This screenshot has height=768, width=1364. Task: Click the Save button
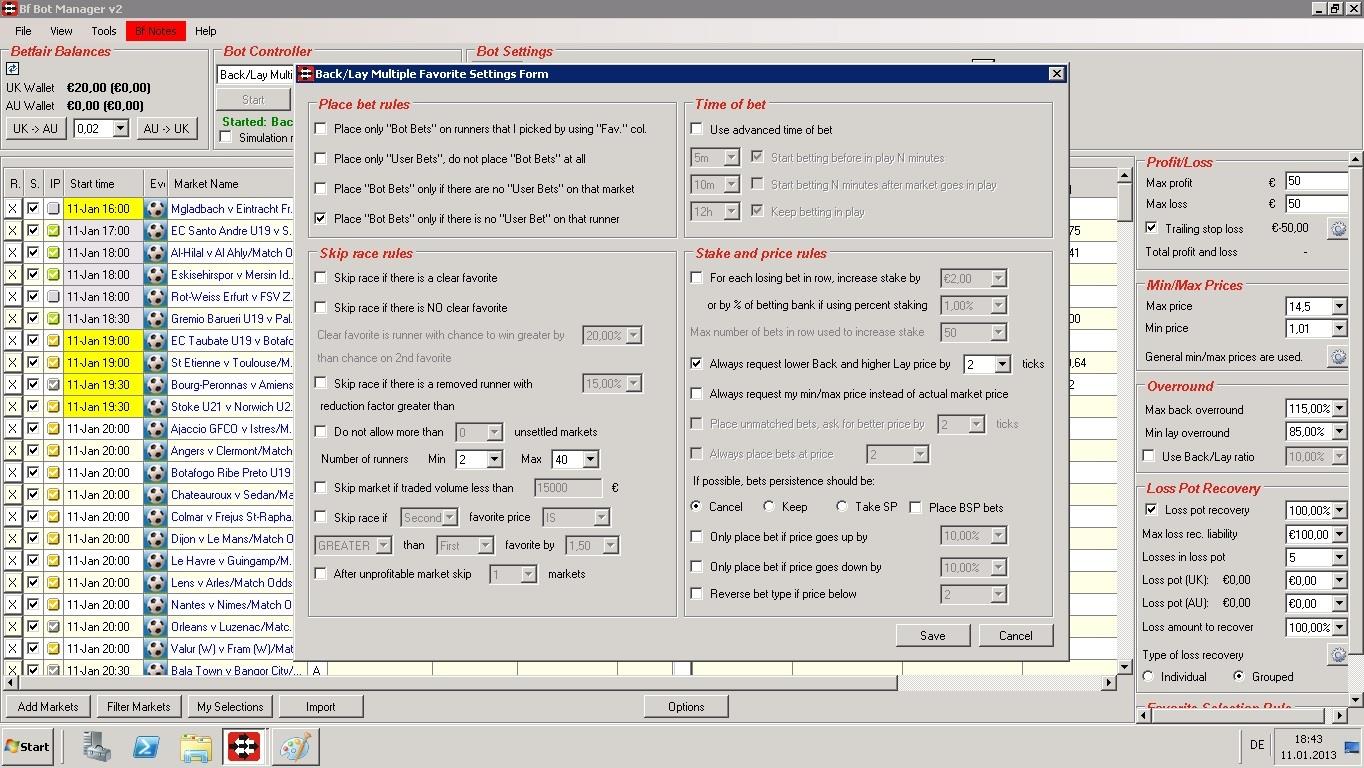932,635
